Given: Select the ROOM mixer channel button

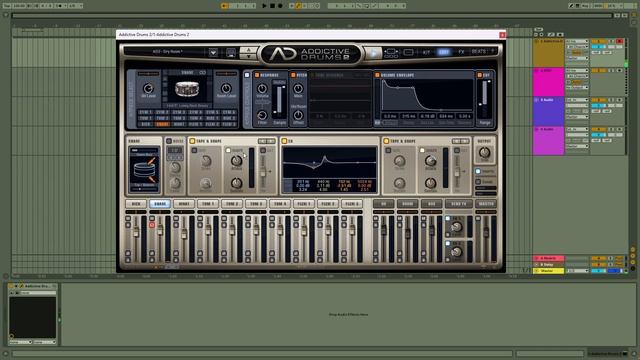Looking at the screenshot, I should [x=407, y=204].
